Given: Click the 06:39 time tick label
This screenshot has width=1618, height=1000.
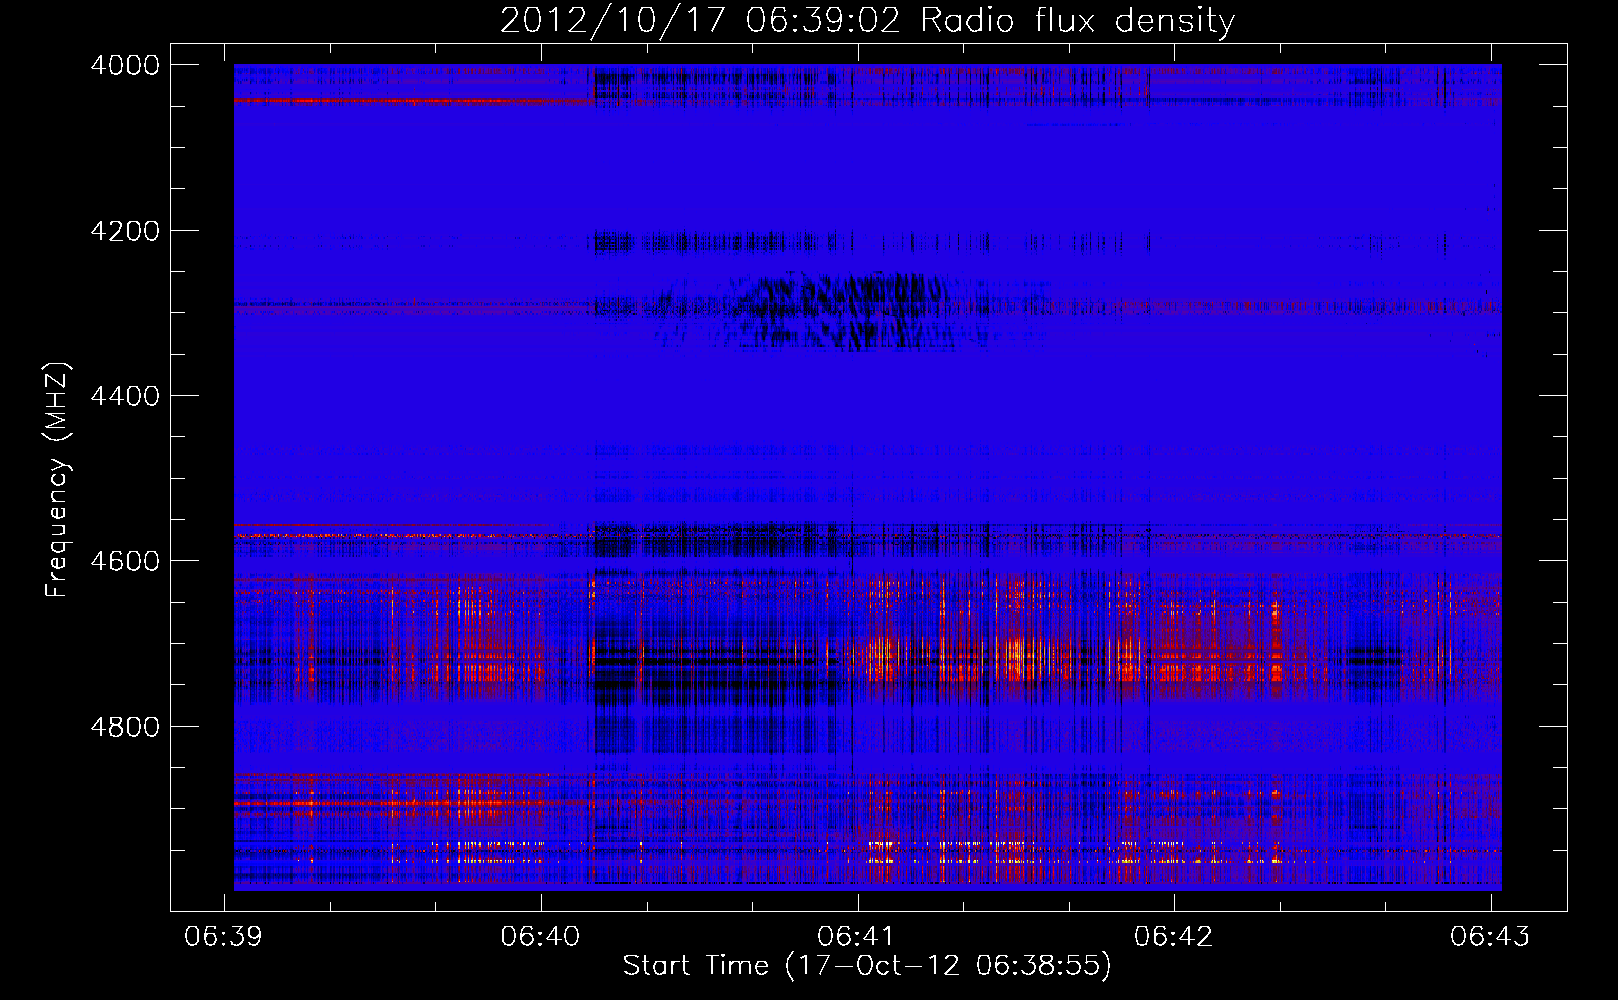Looking at the screenshot, I should point(224,936).
